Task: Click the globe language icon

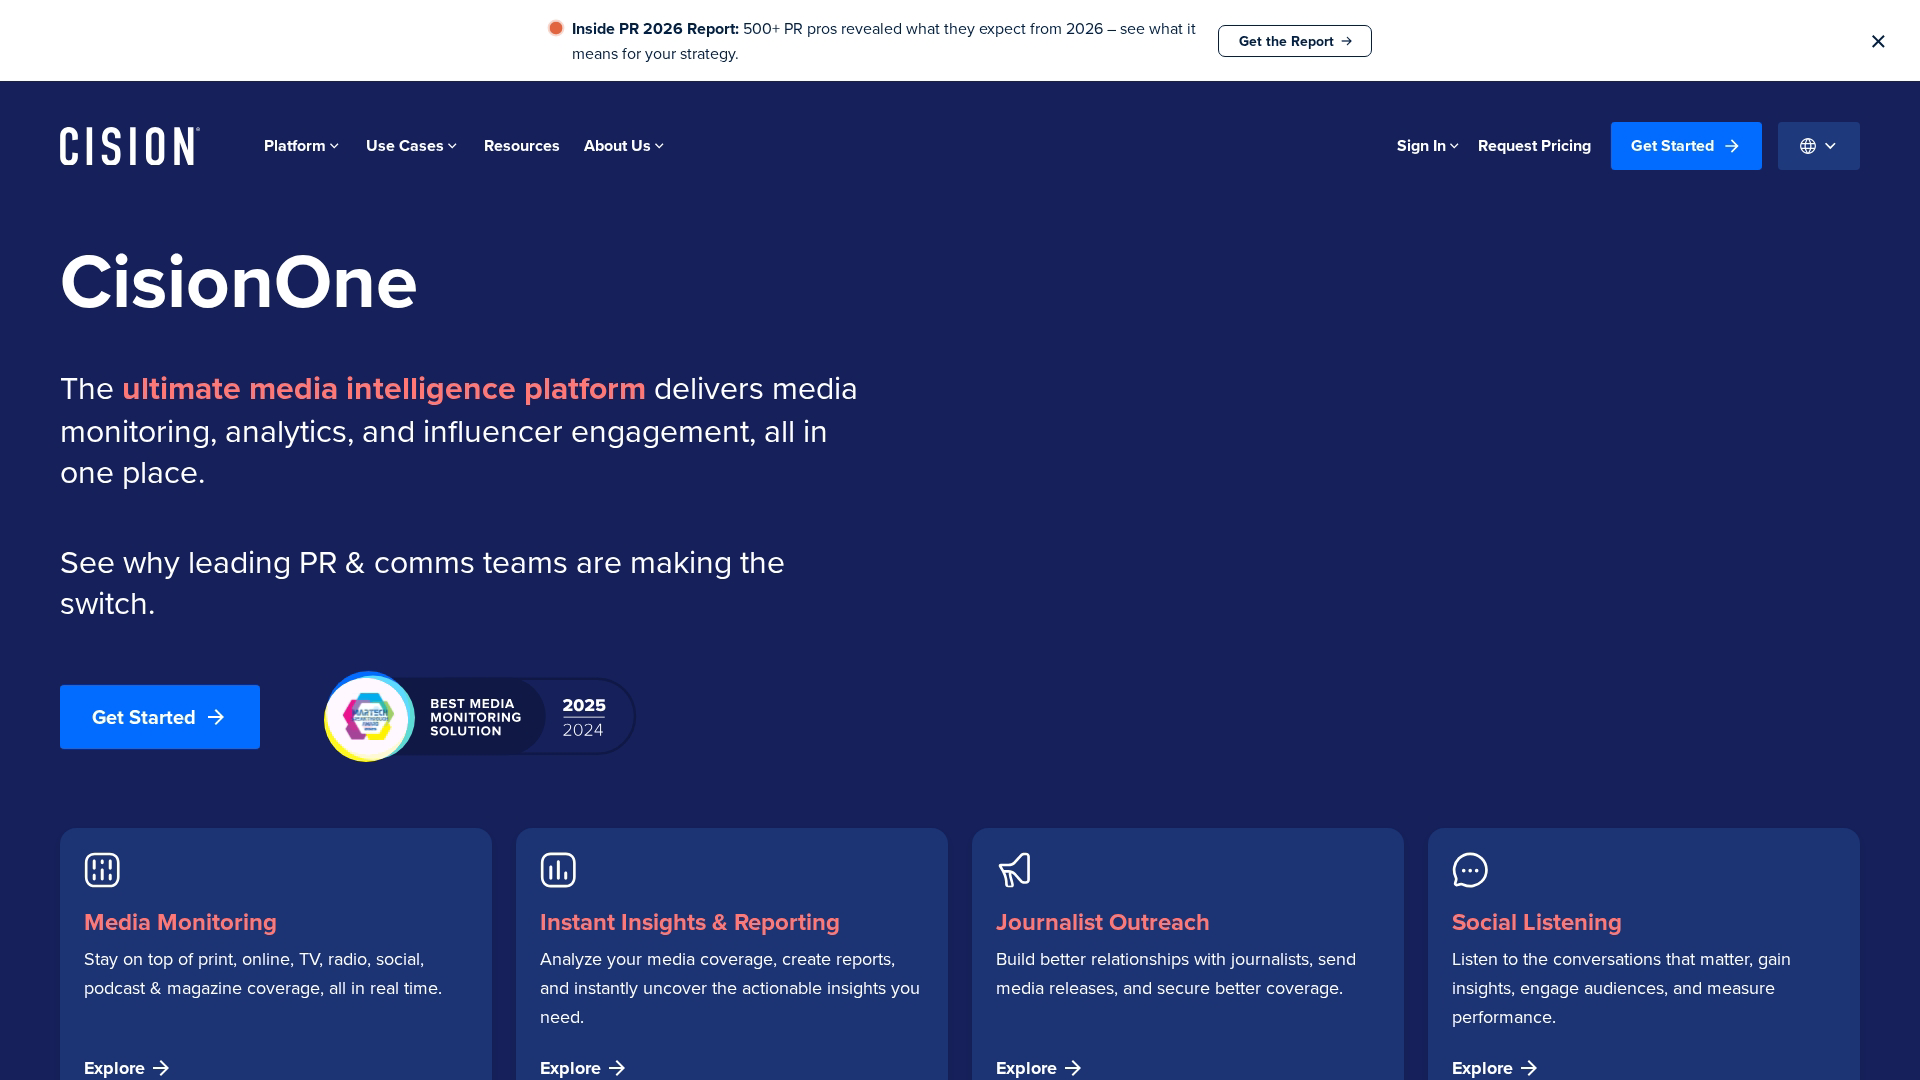Action: 1808,146
